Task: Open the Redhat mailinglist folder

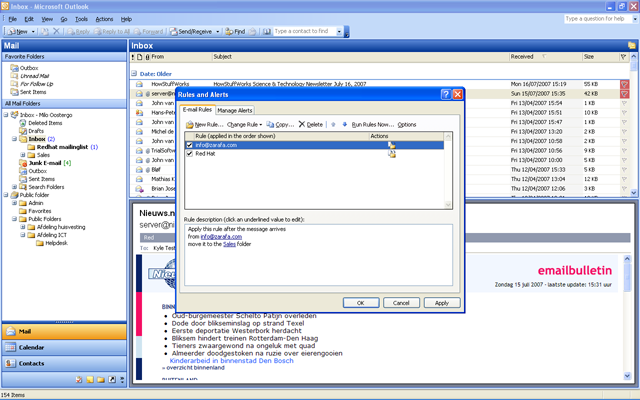Action: [x=63, y=147]
